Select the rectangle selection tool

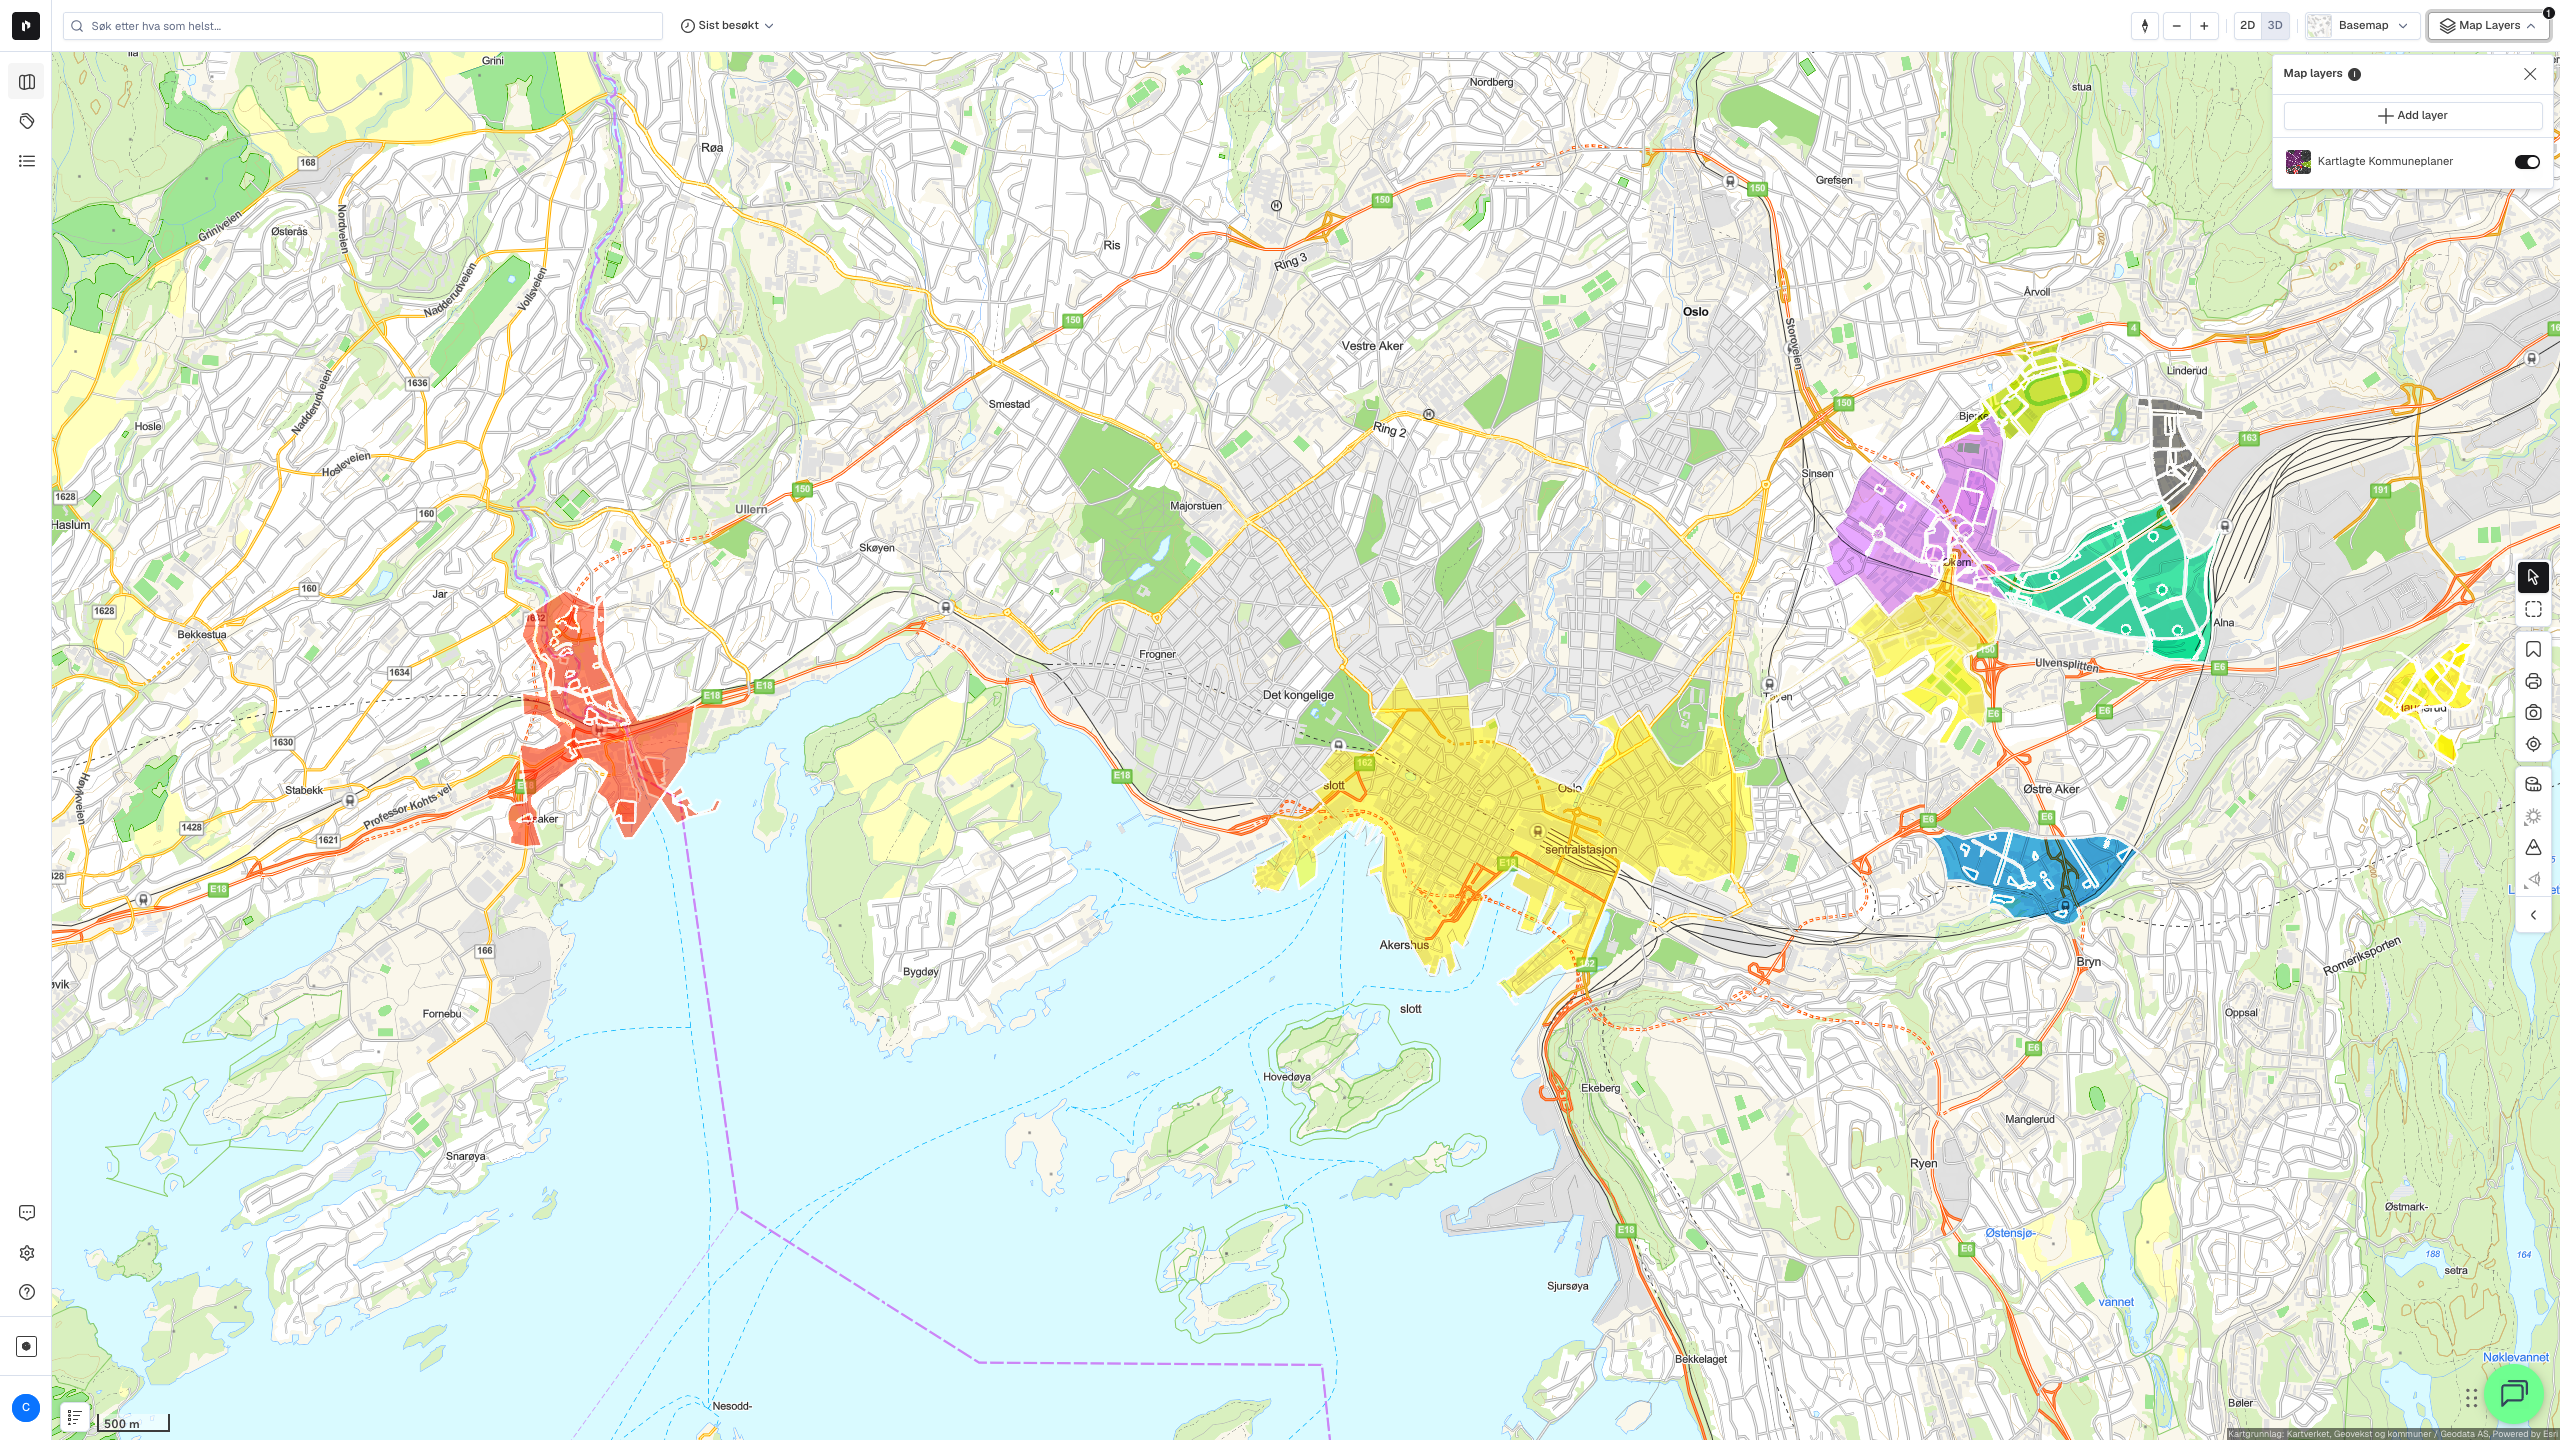tap(2533, 609)
